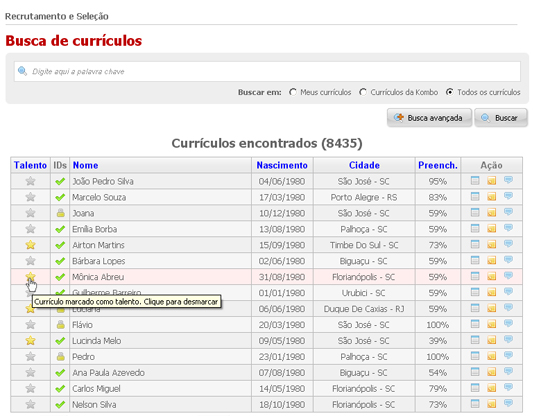Click the orange note icon in Urubici - SC row
Screen dimensions: 550x416
pyautogui.click(x=491, y=292)
